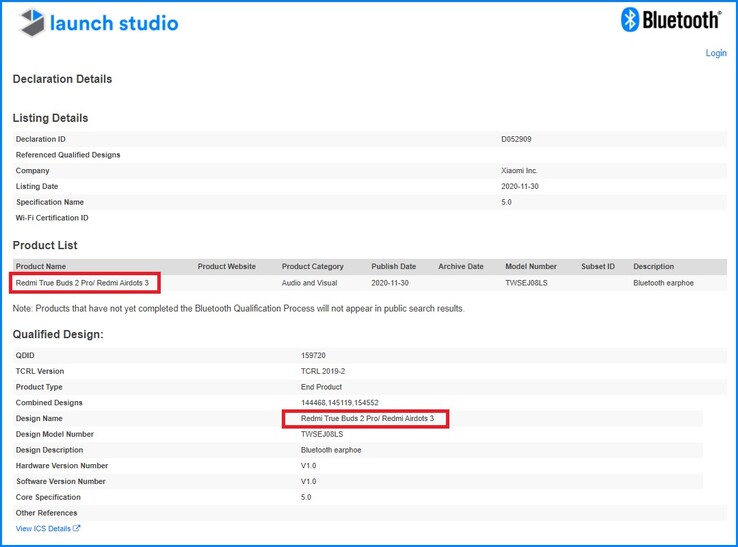Open the Login link
738x547 pixels.
click(x=716, y=53)
